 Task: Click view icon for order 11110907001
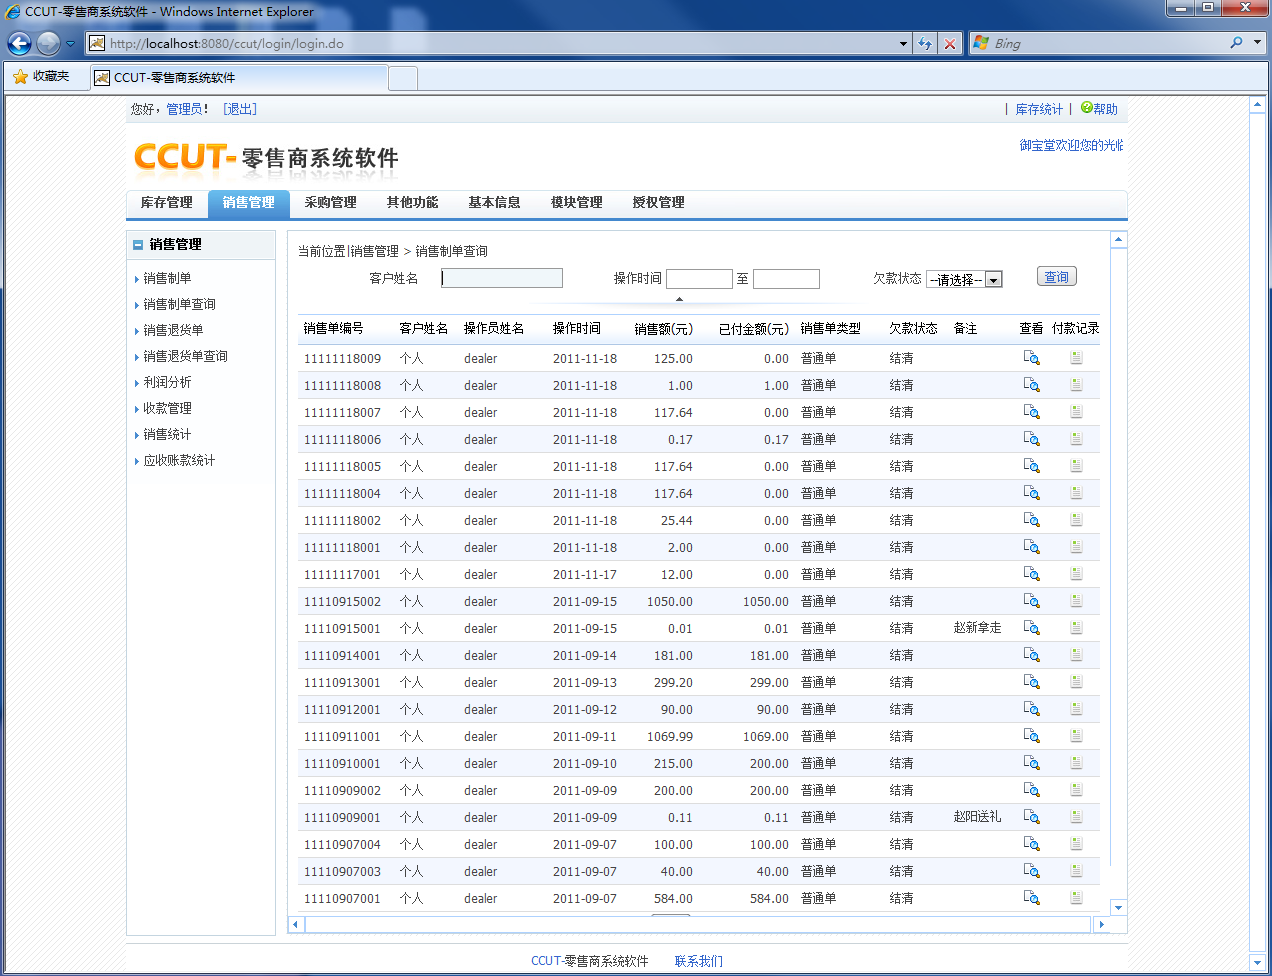(x=1031, y=898)
